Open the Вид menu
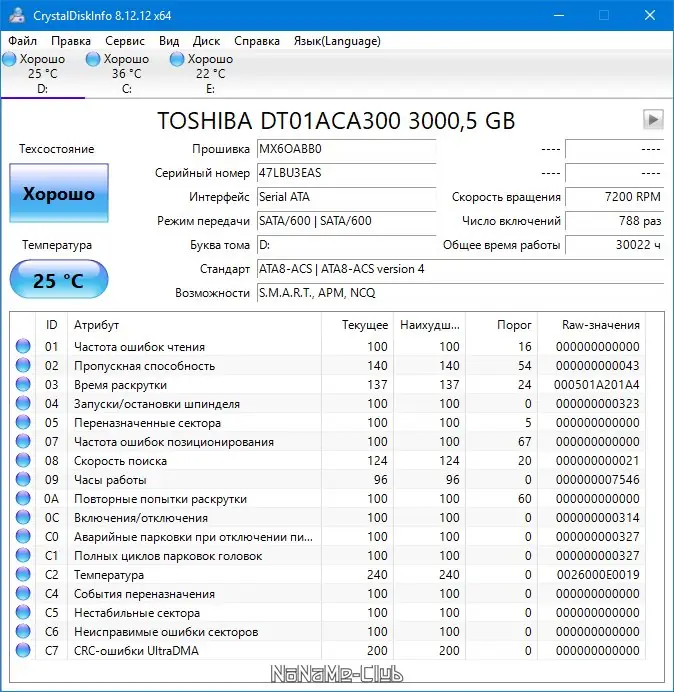Image resolution: width=674 pixels, height=692 pixels. tap(169, 41)
